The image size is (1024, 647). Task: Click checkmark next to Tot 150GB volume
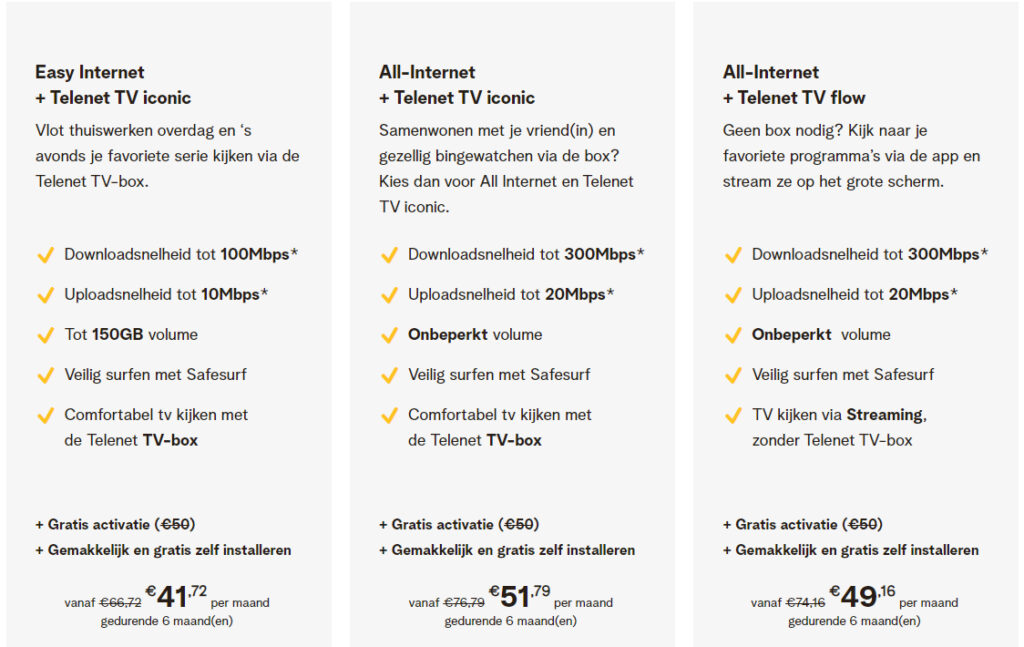(x=46, y=336)
